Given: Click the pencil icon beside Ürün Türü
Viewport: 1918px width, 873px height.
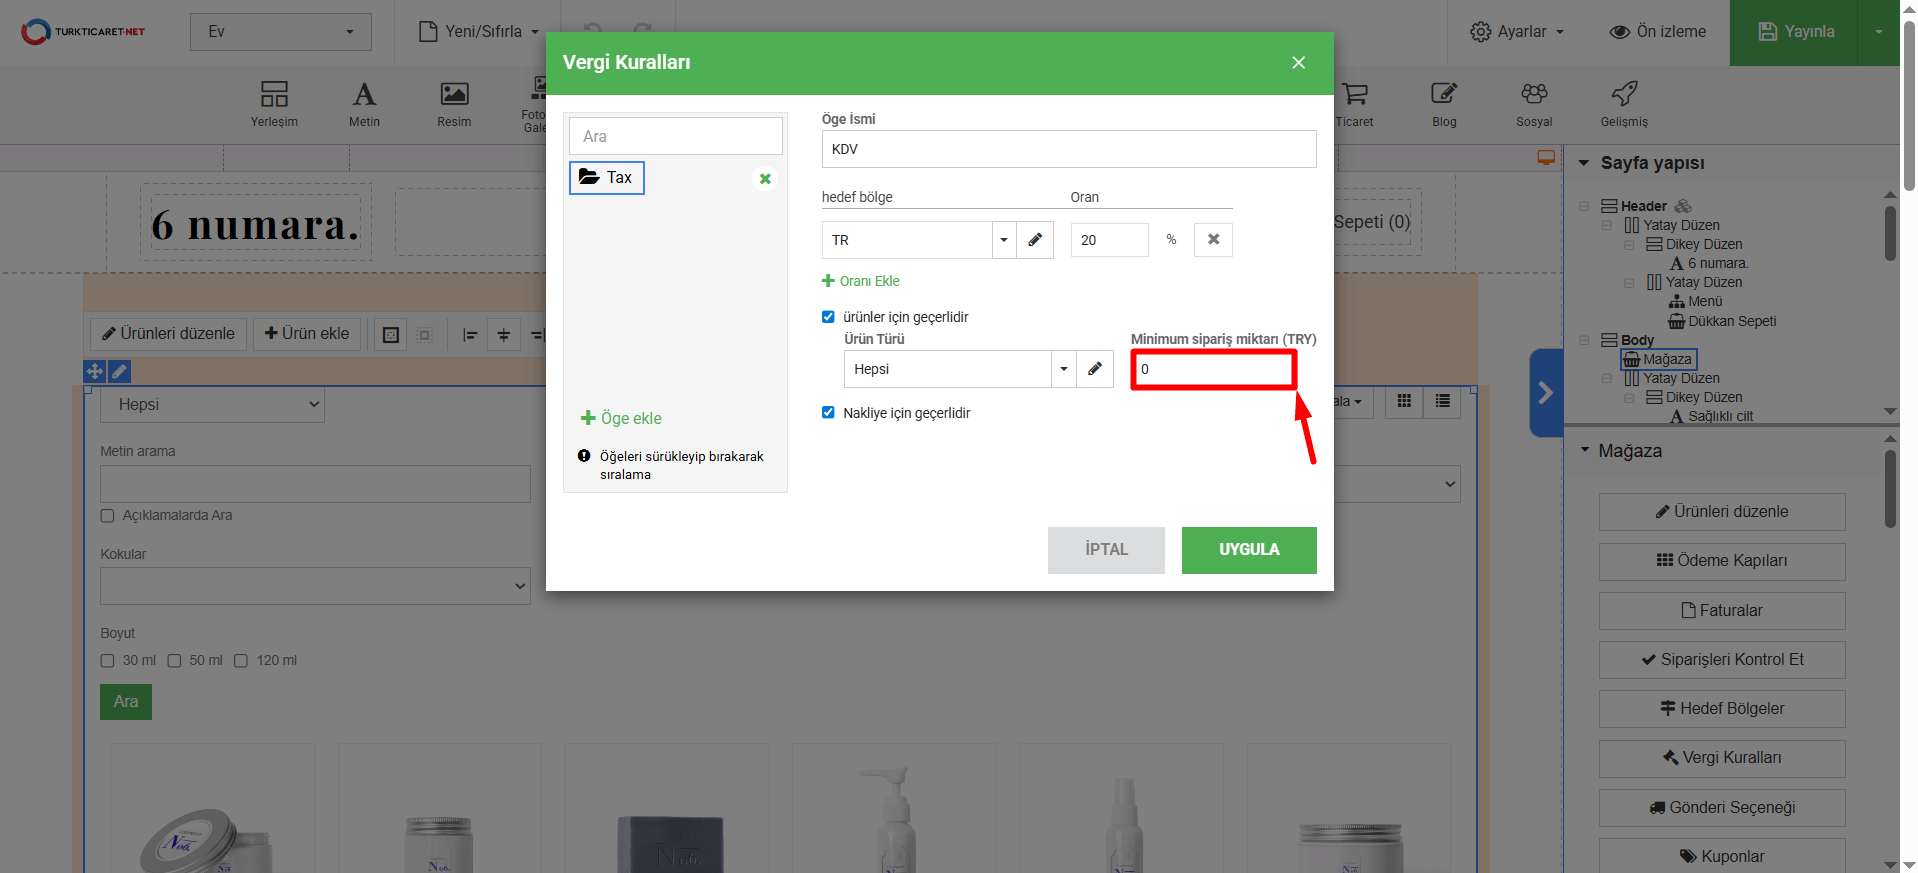Looking at the screenshot, I should (x=1095, y=369).
